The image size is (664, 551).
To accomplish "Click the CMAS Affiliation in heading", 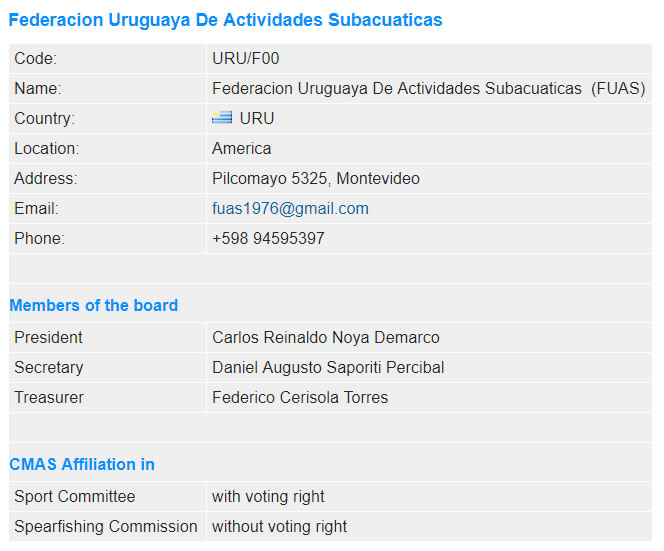I will coord(82,464).
